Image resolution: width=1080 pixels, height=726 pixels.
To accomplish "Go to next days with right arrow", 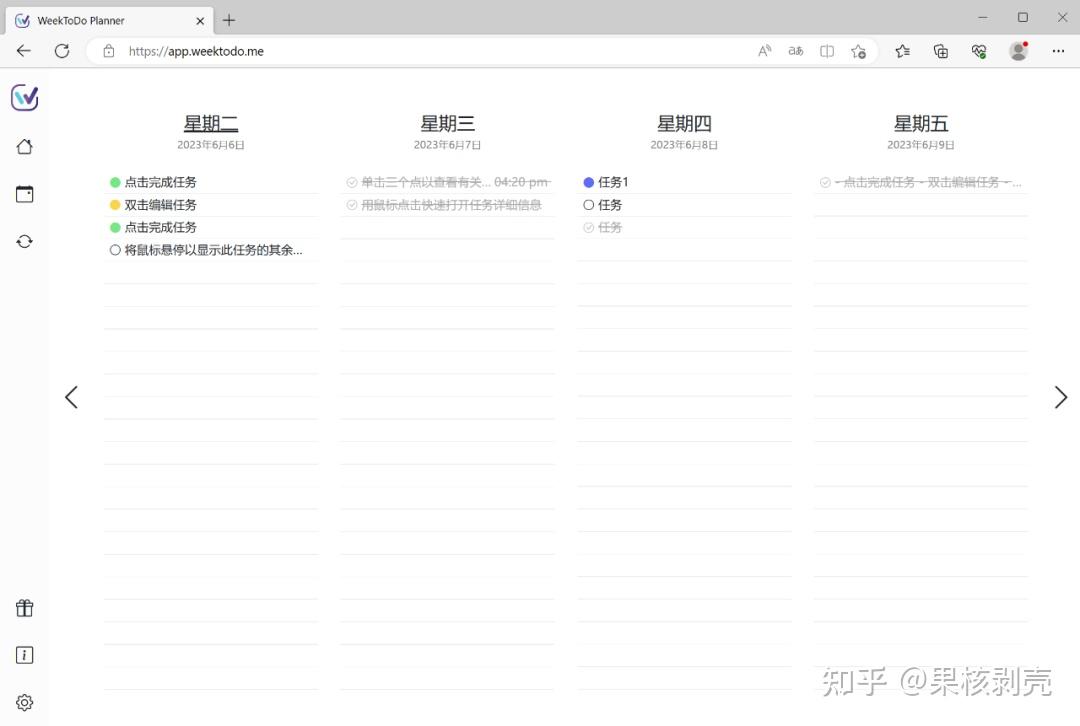I will (x=1061, y=397).
